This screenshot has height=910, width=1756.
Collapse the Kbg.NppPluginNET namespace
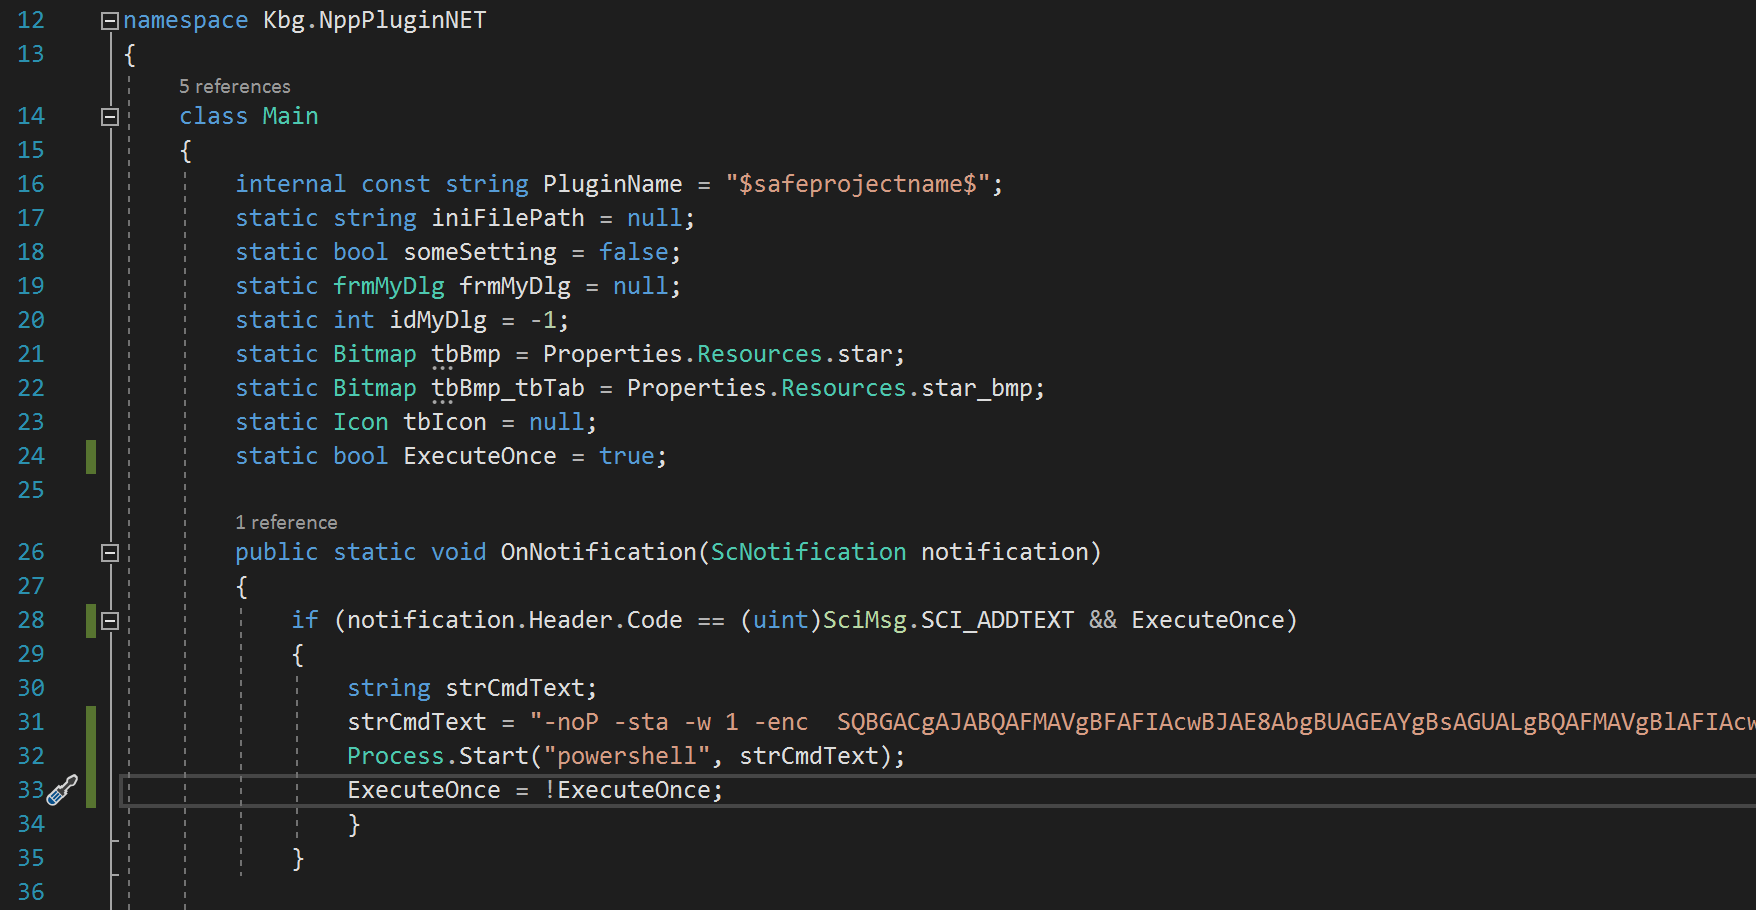pos(110,18)
